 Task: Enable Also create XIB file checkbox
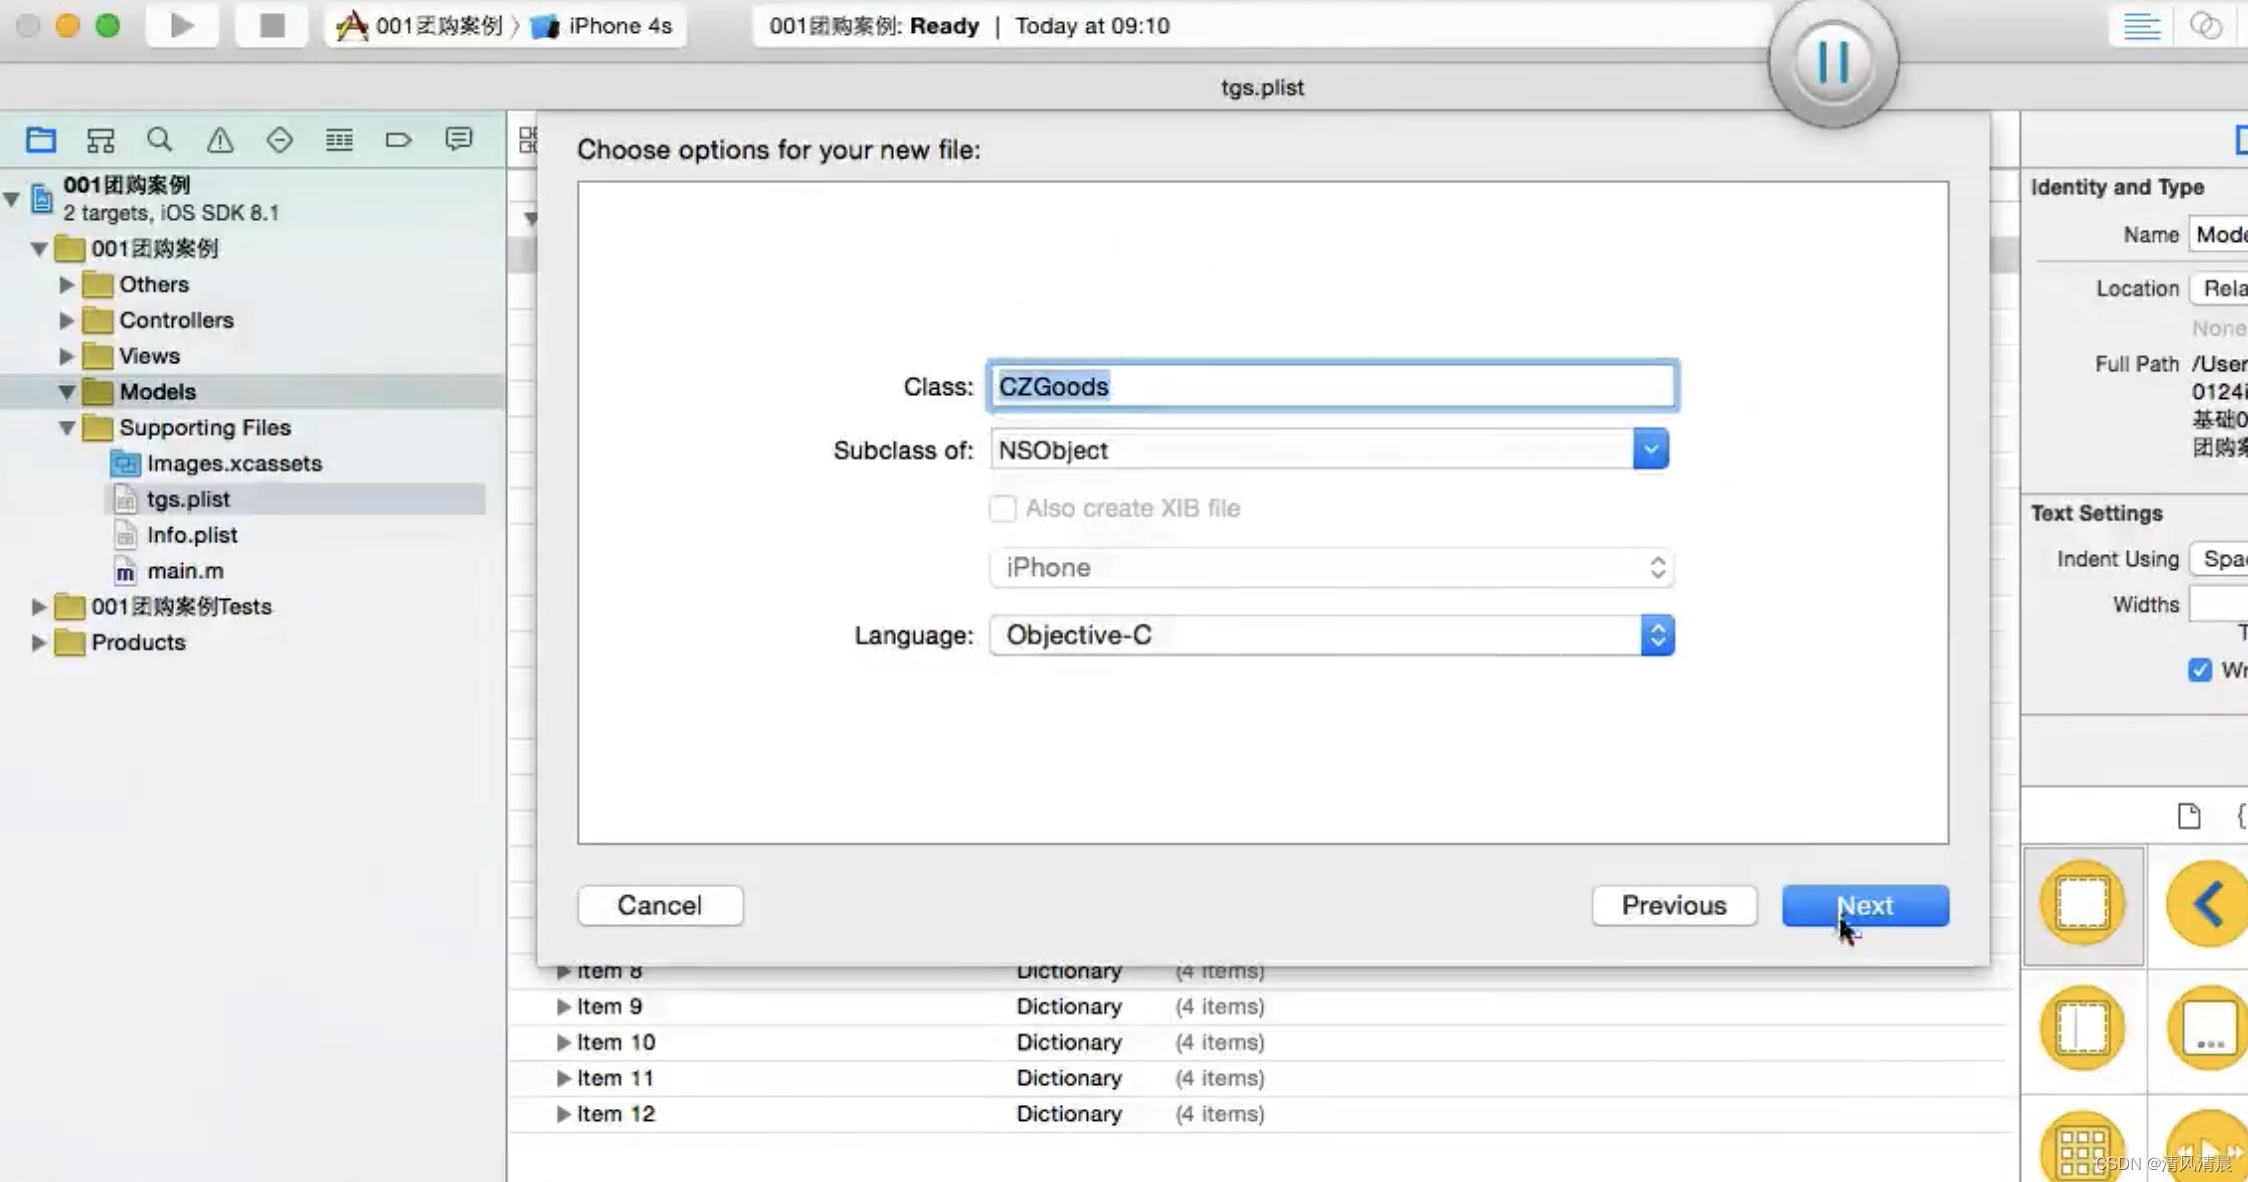pos(1002,508)
